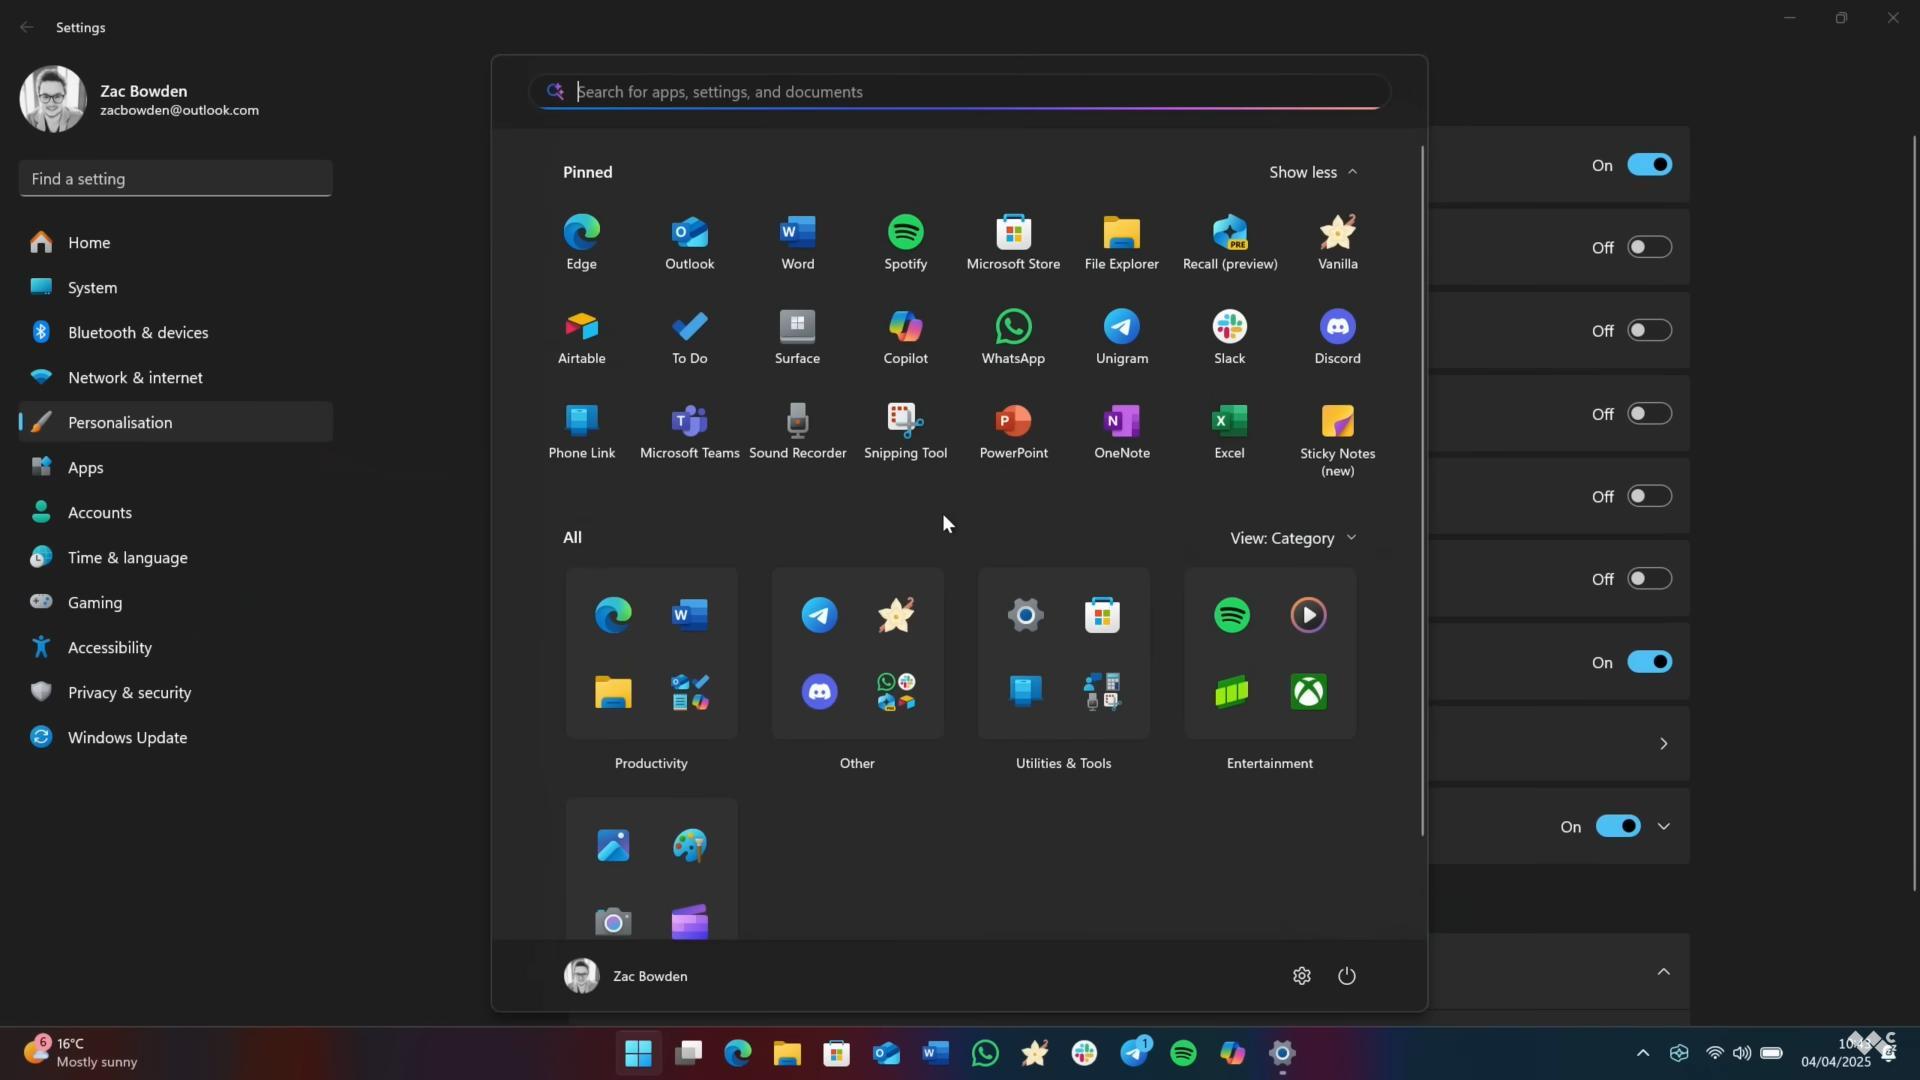Expand the chevron beside the lowest On toggle
The width and height of the screenshot is (1920, 1080).
click(x=1664, y=827)
